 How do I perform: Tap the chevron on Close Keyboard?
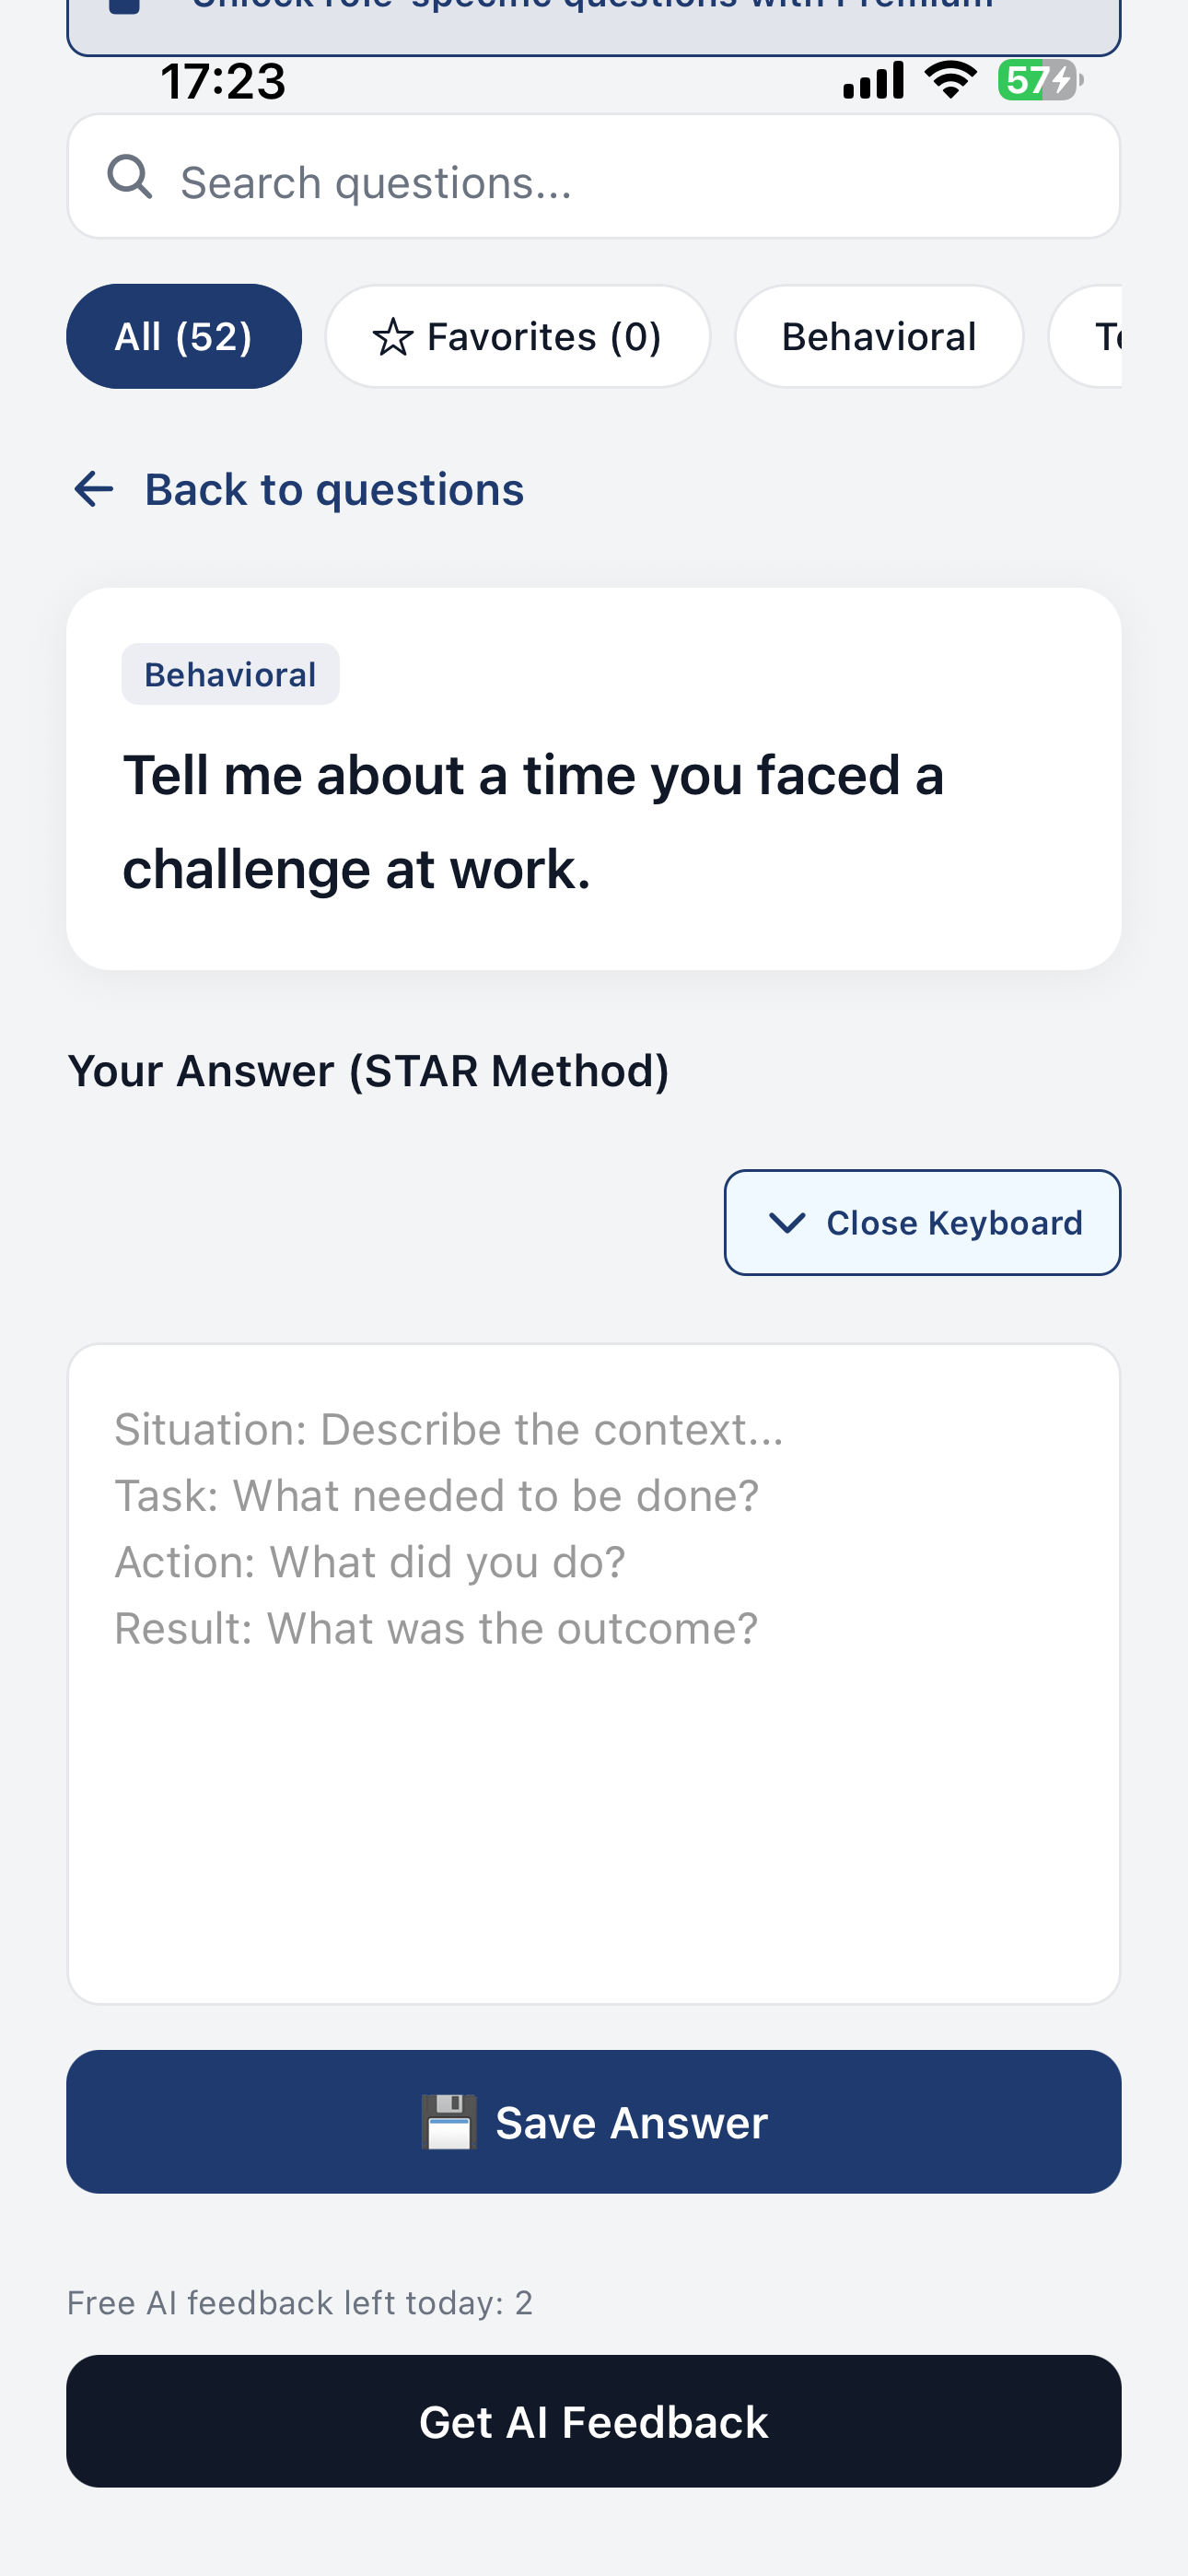tap(787, 1223)
